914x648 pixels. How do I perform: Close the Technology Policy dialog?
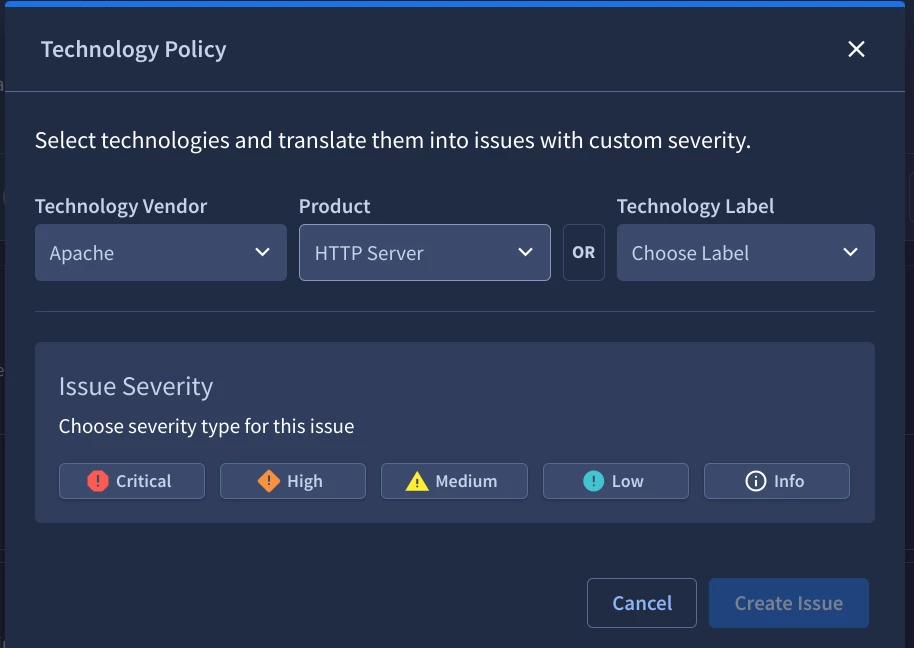(856, 49)
